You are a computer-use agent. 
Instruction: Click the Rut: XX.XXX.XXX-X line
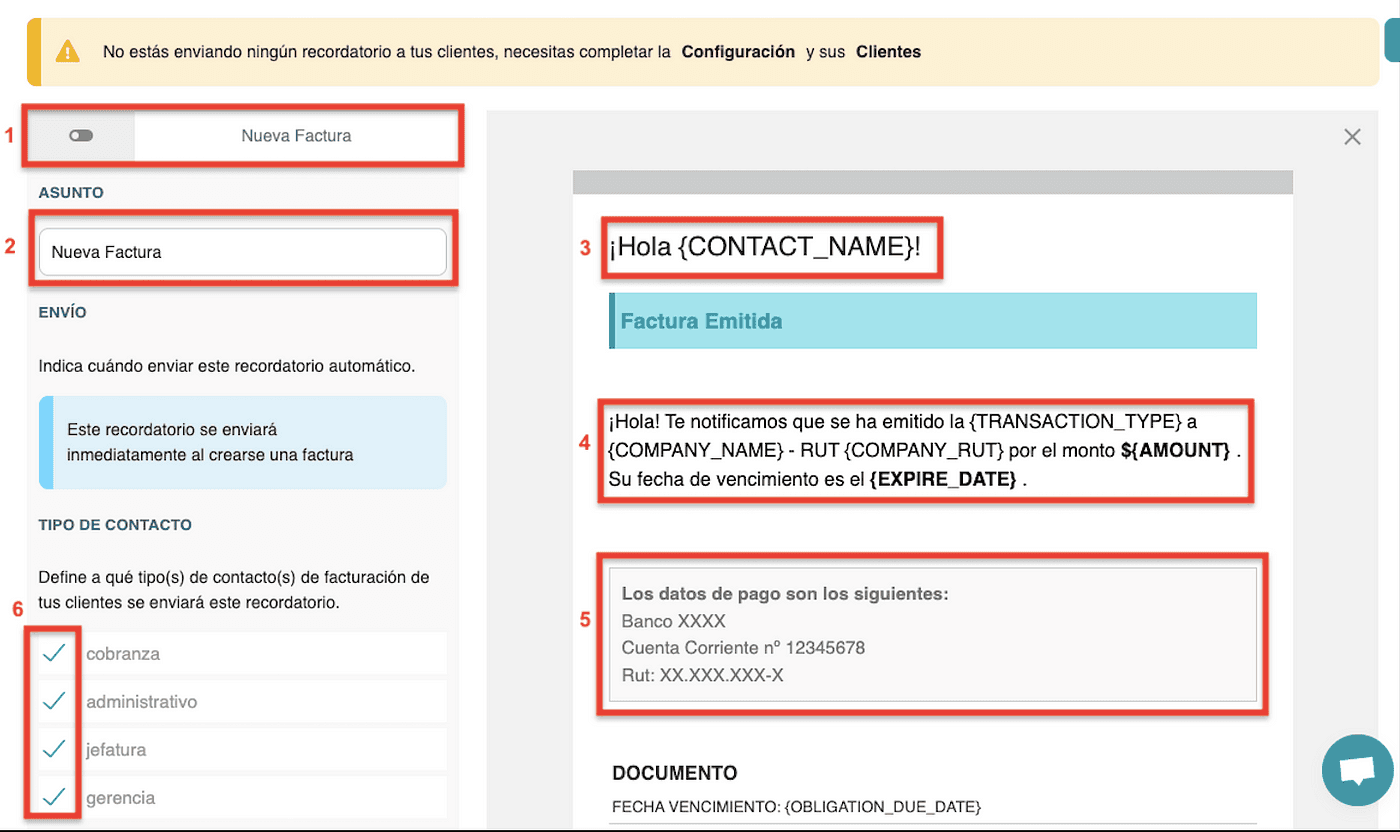pyautogui.click(x=702, y=675)
